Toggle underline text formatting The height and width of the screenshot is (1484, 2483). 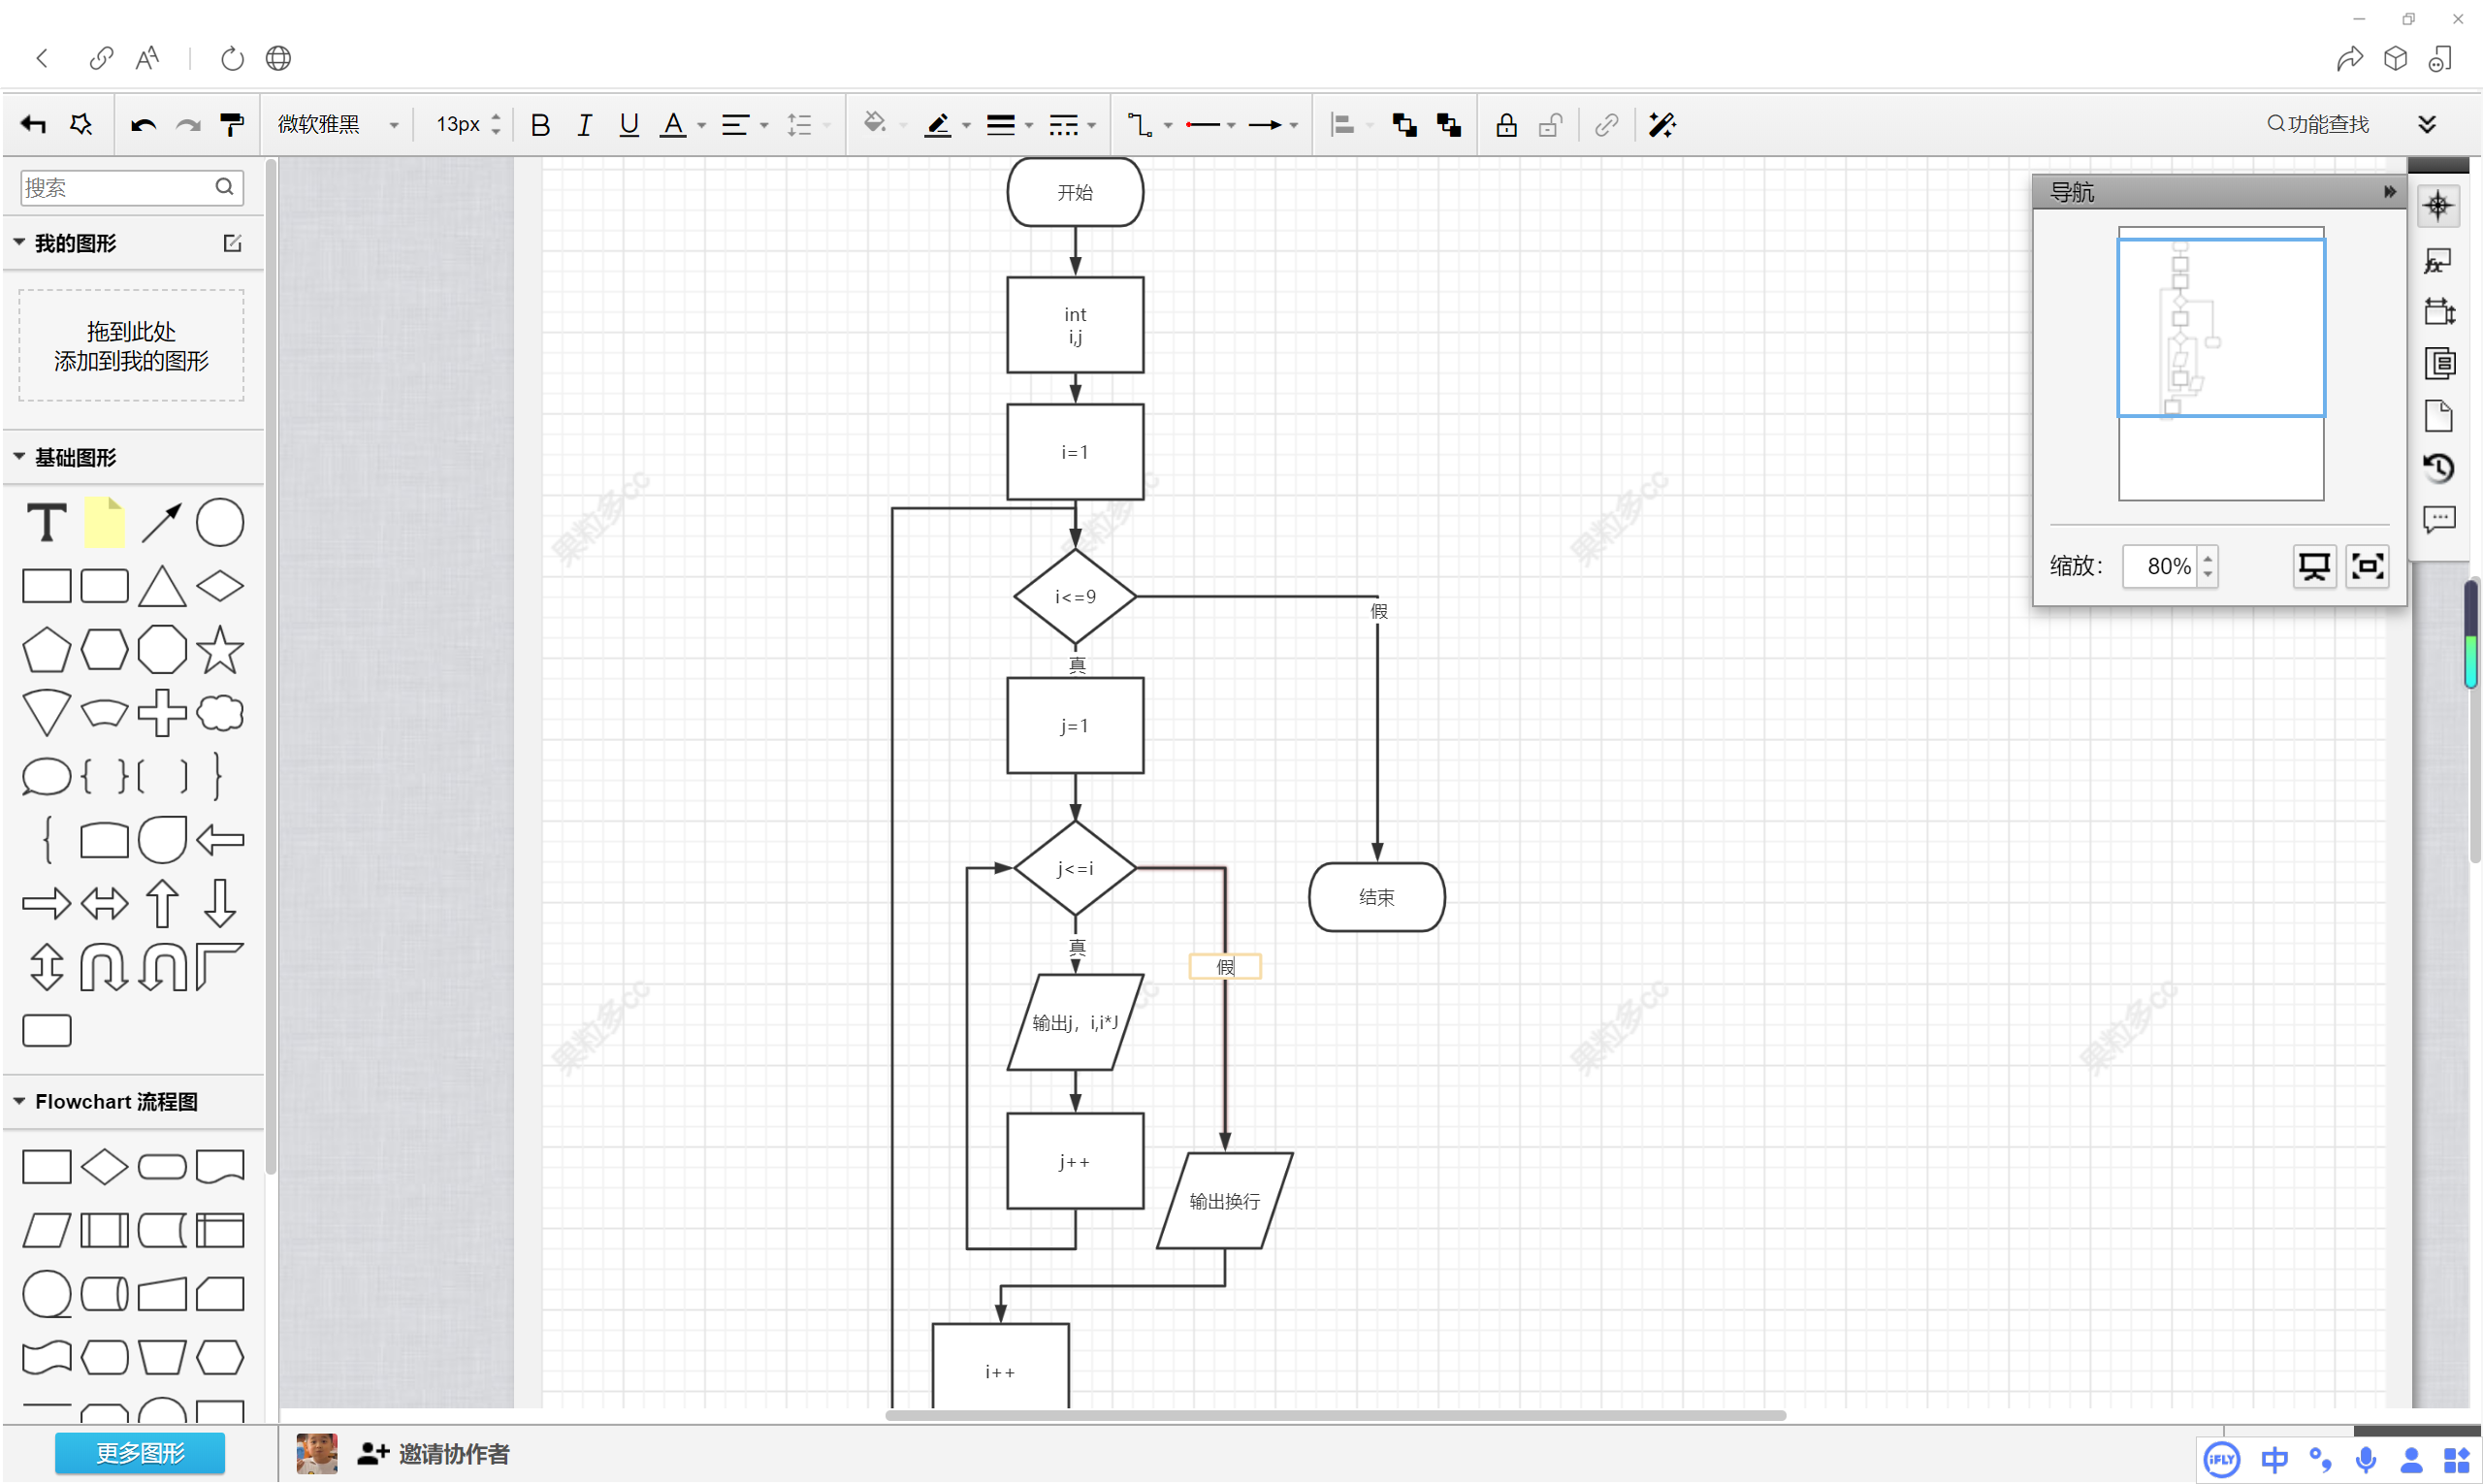(x=628, y=125)
